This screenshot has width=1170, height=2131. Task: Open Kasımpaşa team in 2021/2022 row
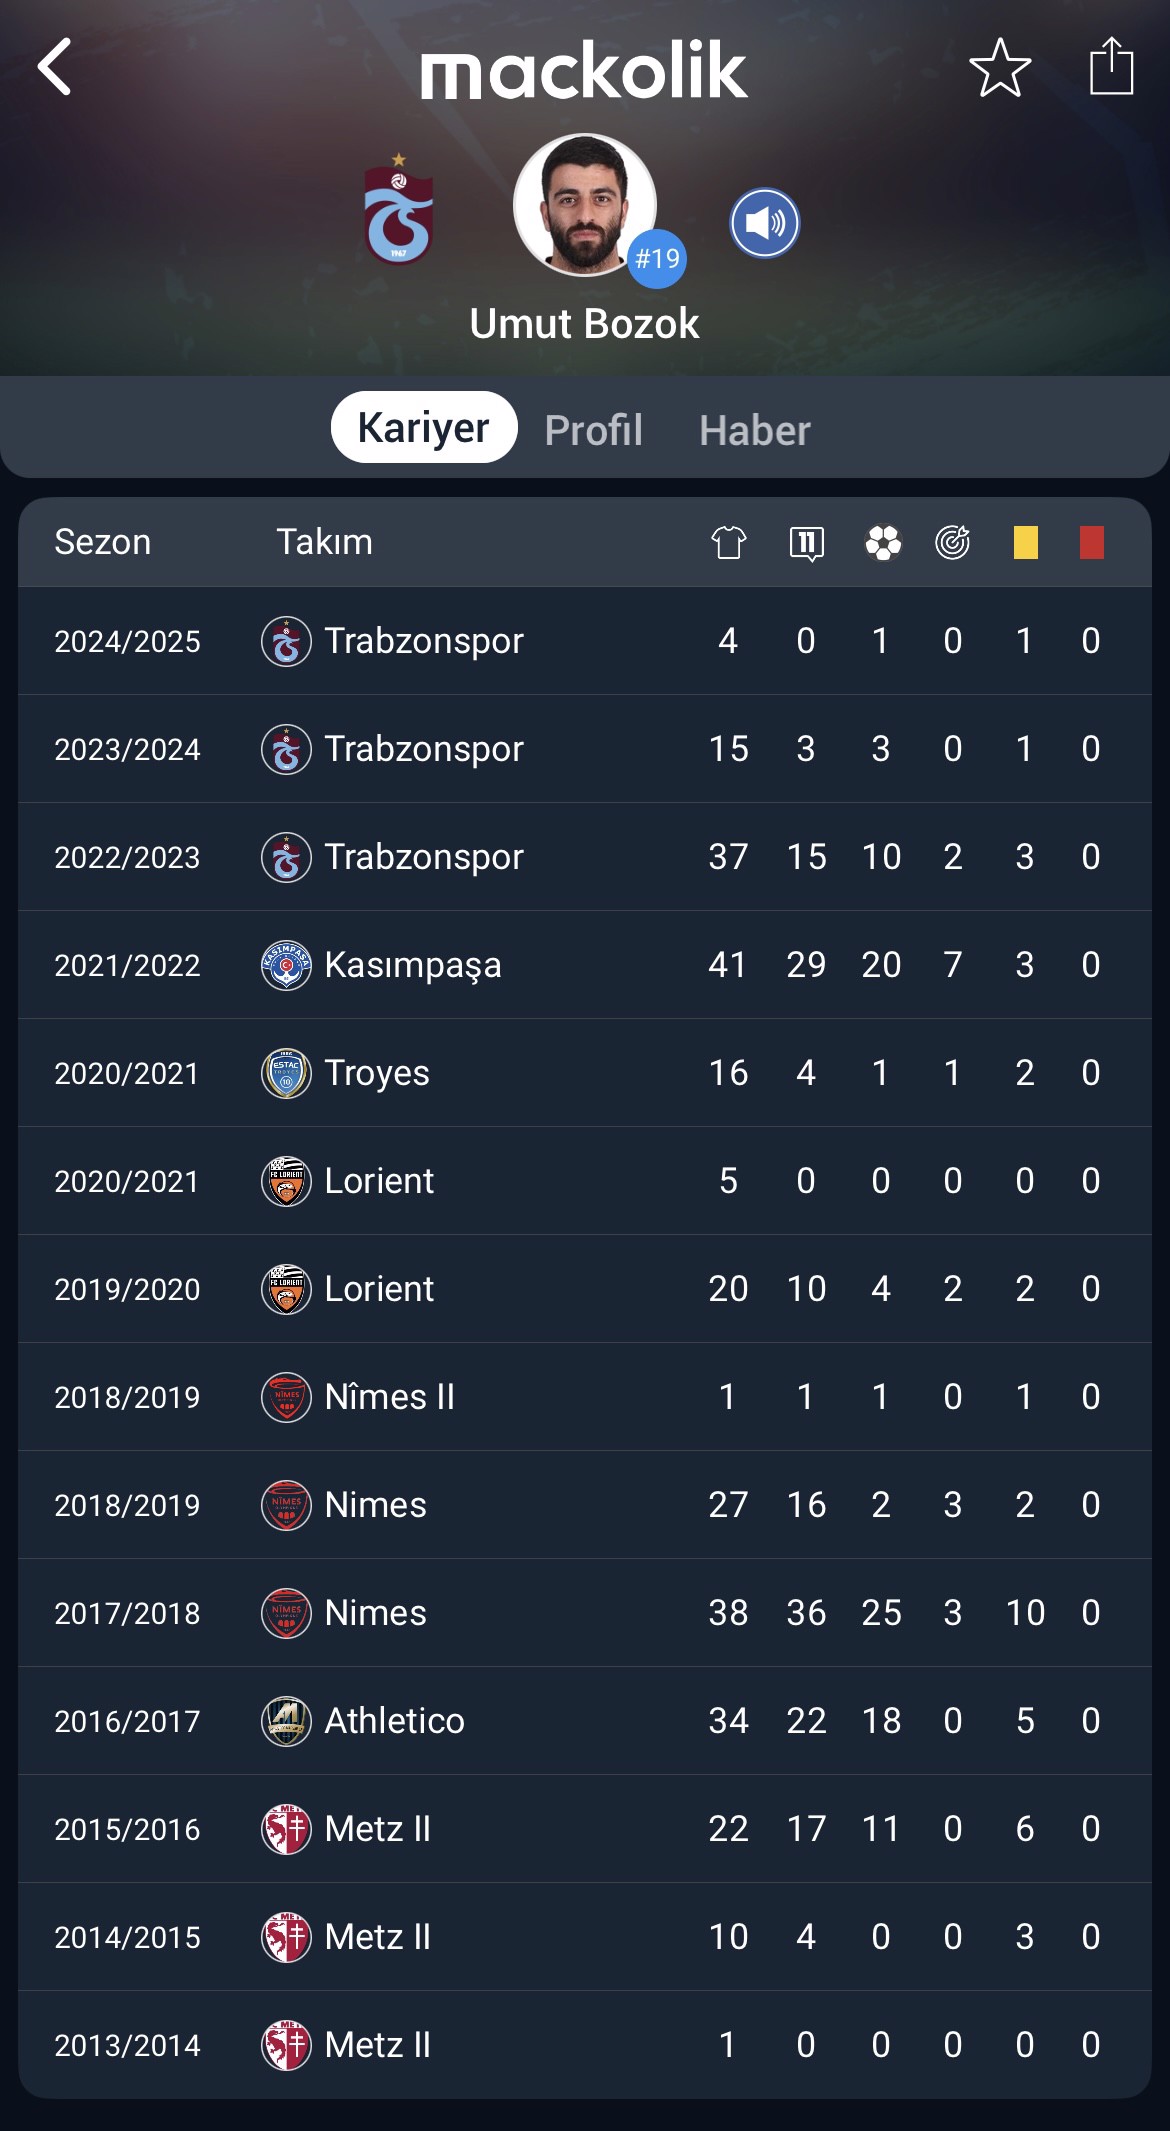413,965
